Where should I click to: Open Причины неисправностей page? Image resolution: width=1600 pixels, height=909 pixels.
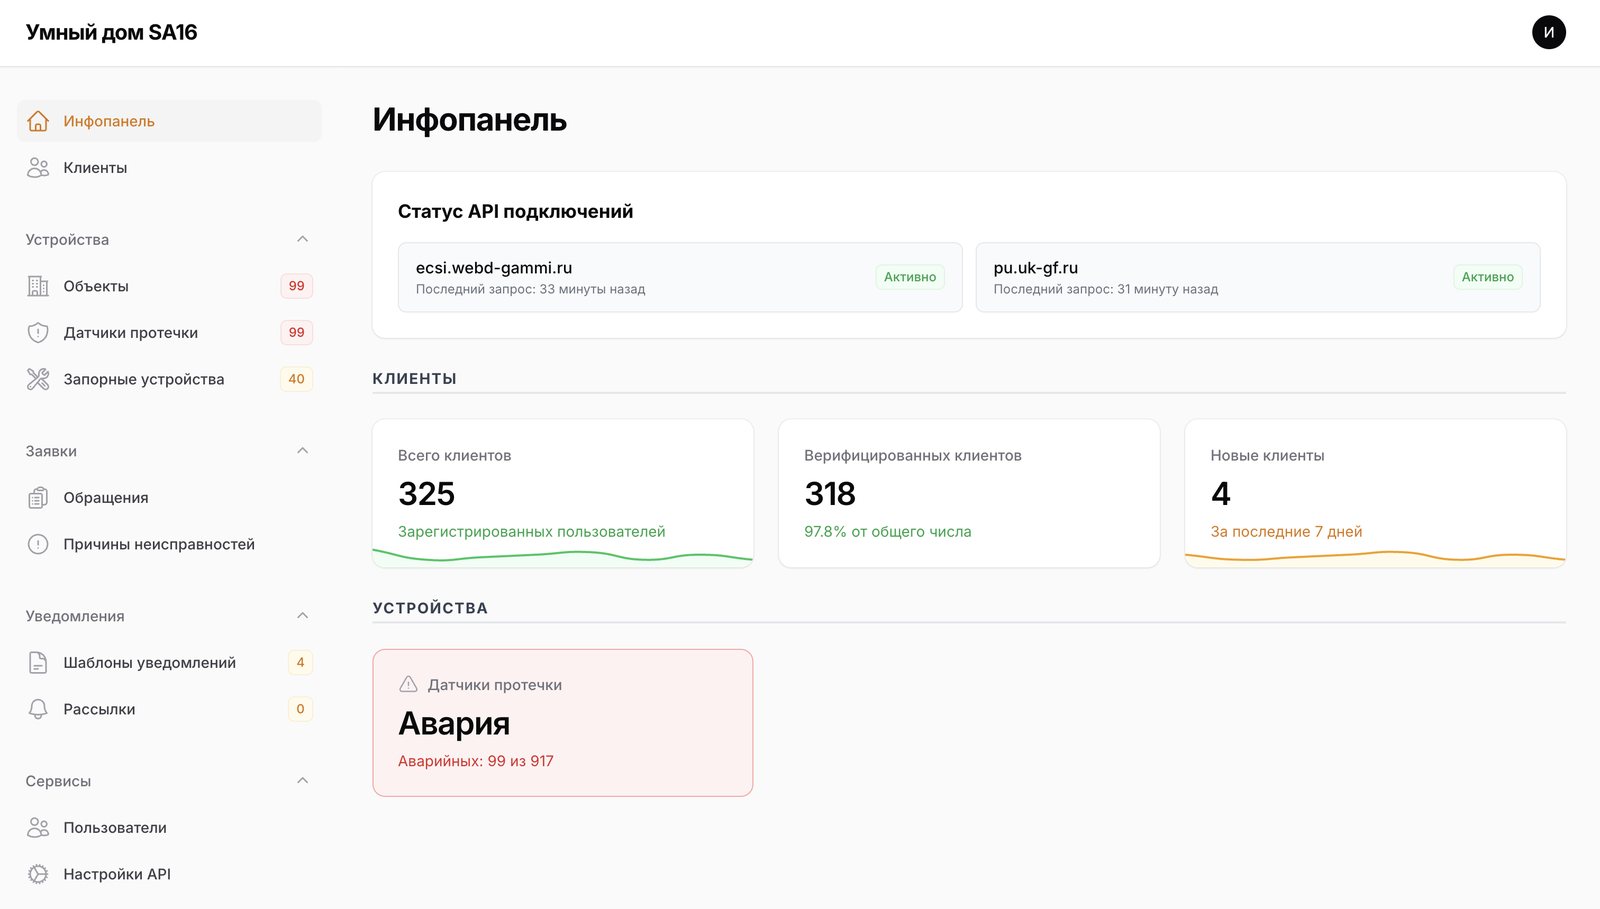169,544
